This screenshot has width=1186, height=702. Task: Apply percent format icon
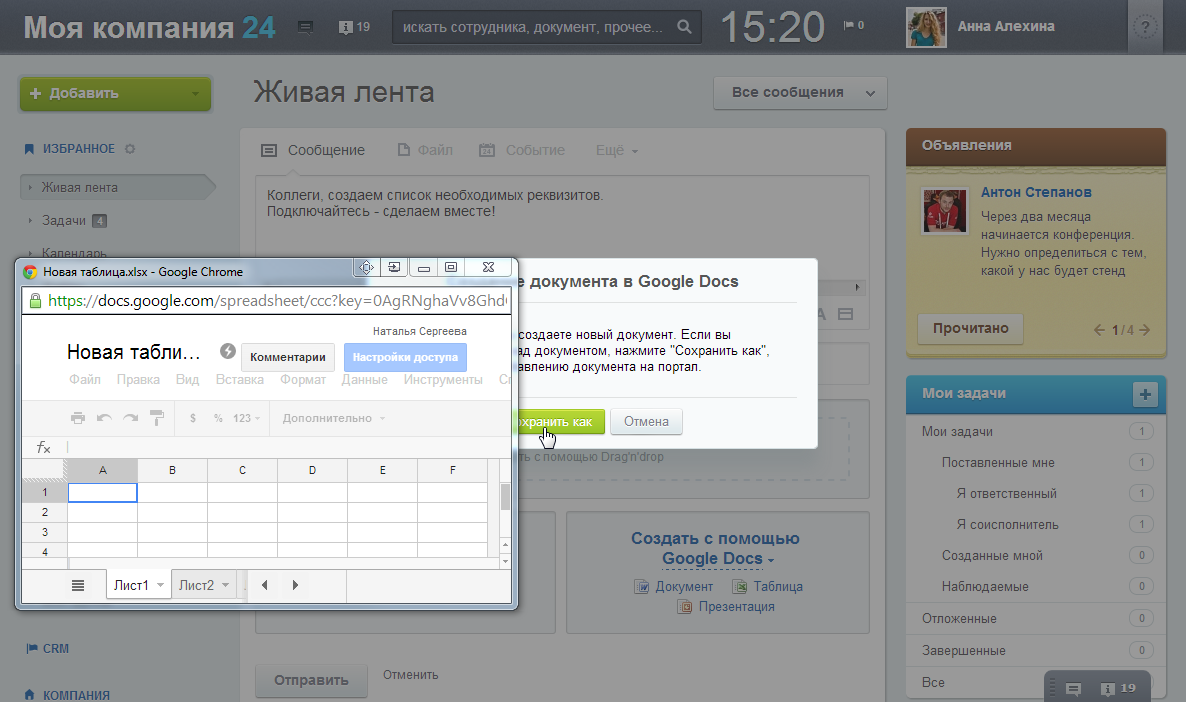[218, 418]
